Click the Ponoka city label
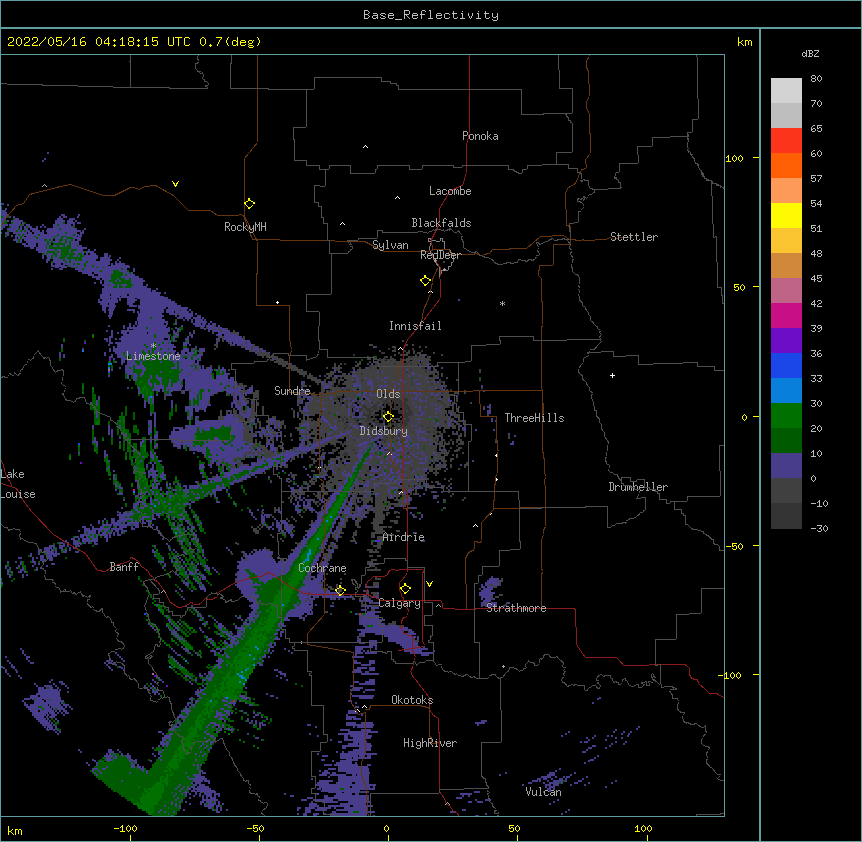This screenshot has width=862, height=842. coord(480,136)
